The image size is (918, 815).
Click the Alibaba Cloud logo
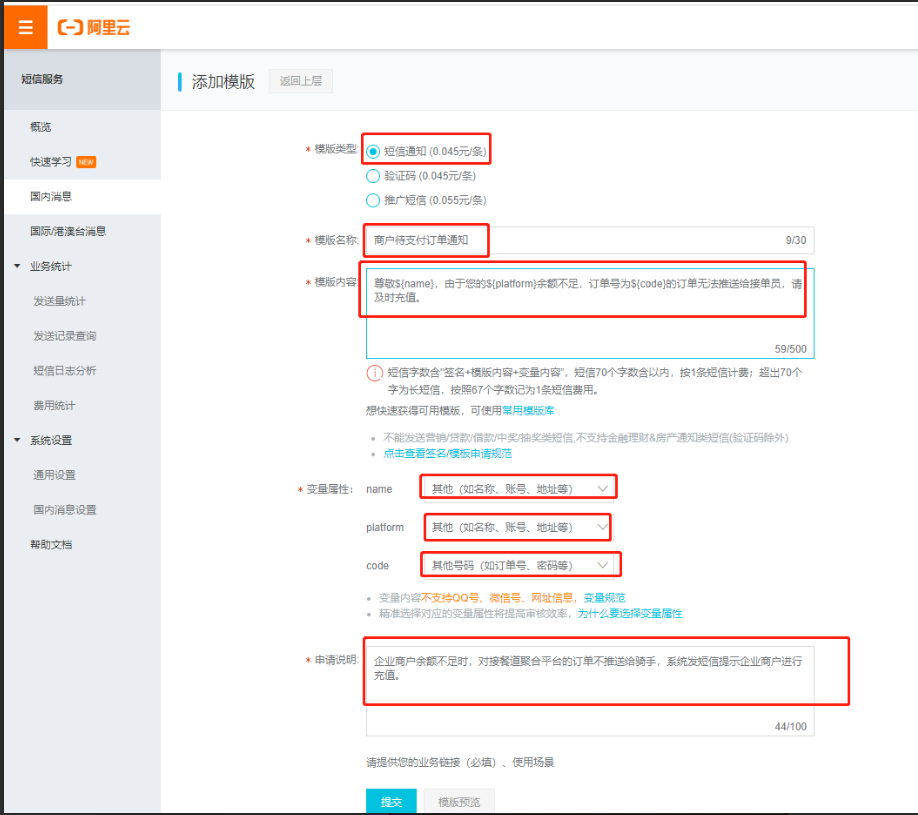[94, 27]
